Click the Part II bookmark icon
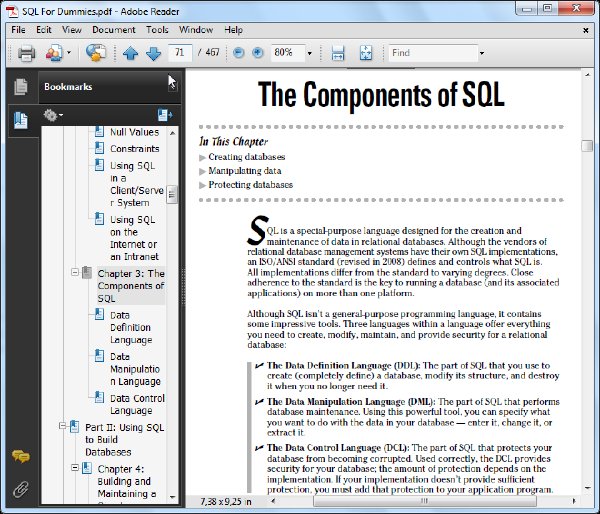600x514 pixels. (75, 426)
